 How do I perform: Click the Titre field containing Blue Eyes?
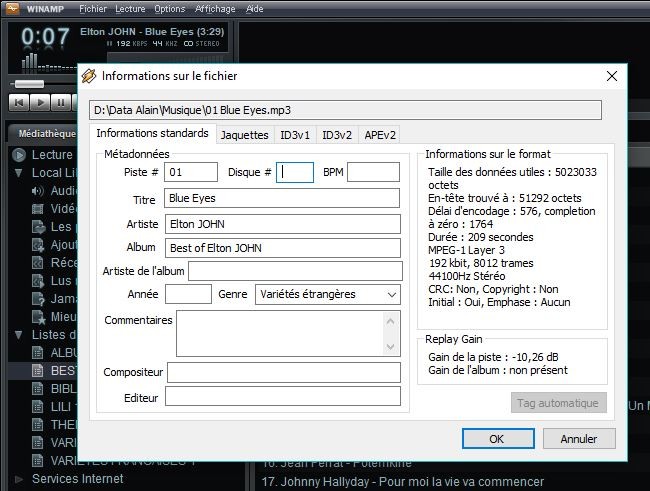(x=282, y=198)
